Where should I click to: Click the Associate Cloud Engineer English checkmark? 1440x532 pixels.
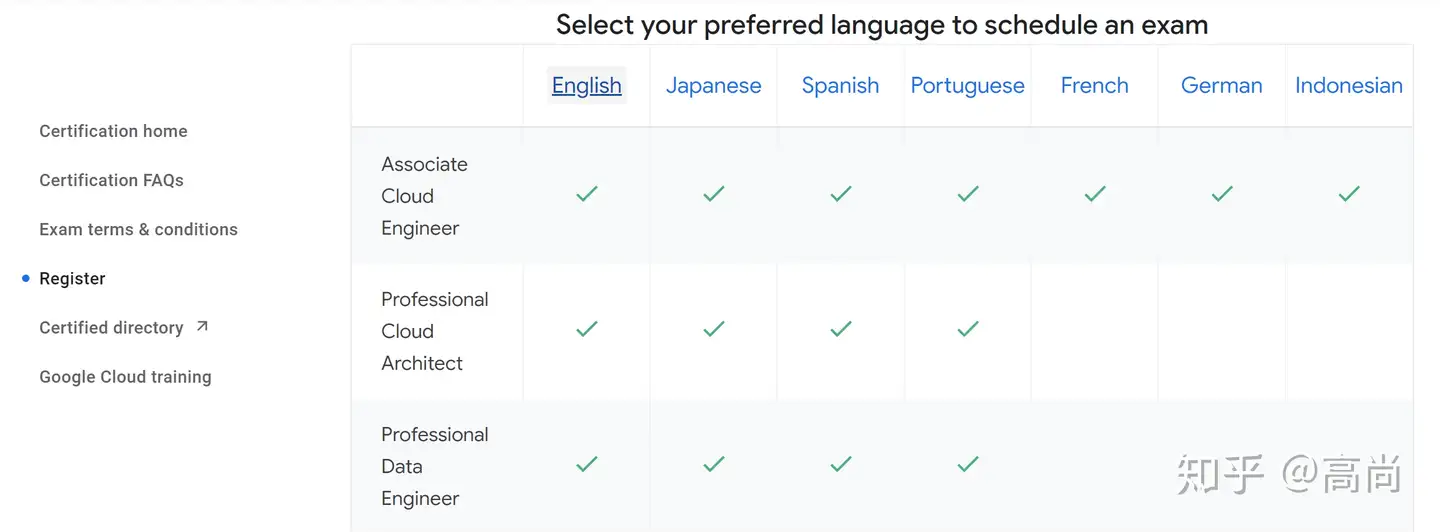(587, 194)
